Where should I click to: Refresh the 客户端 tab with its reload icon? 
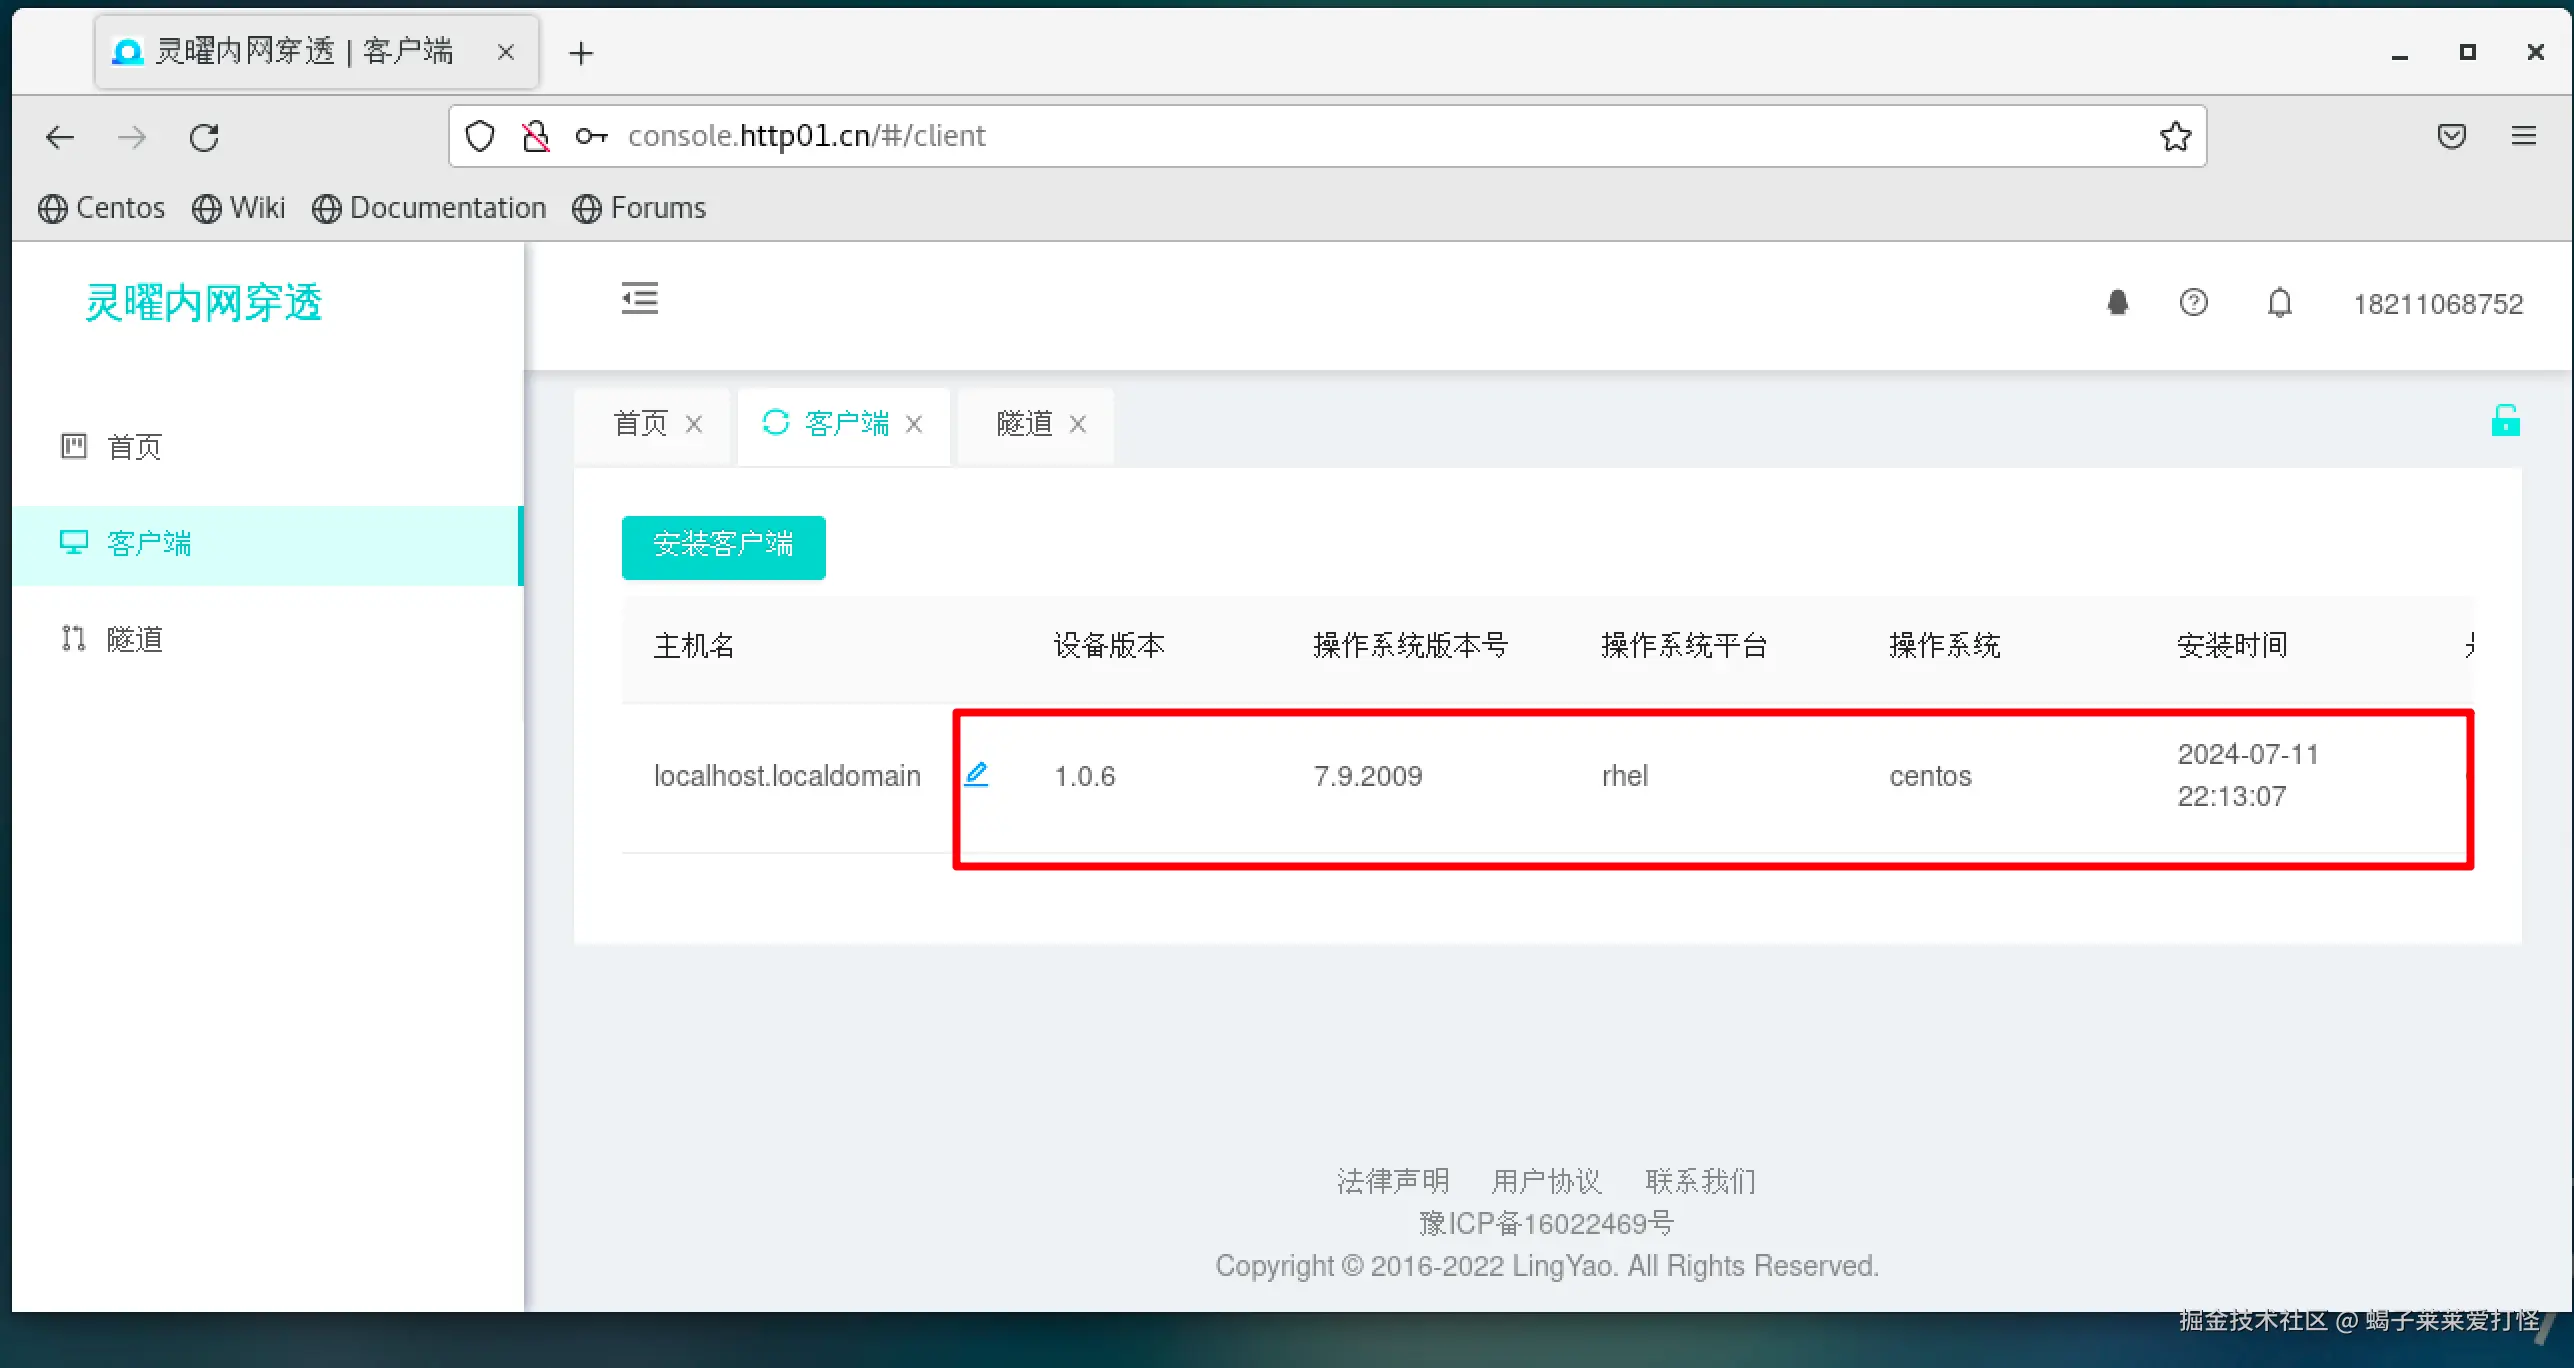pos(776,423)
